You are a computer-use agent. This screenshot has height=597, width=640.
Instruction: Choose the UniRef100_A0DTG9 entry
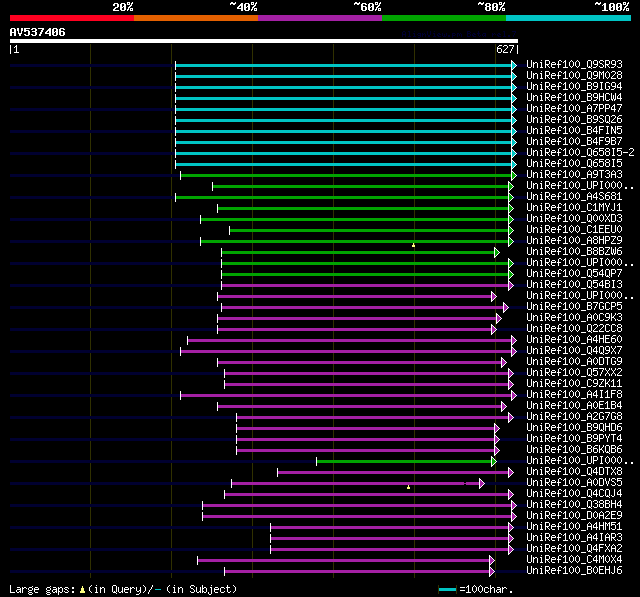pyautogui.click(x=574, y=362)
